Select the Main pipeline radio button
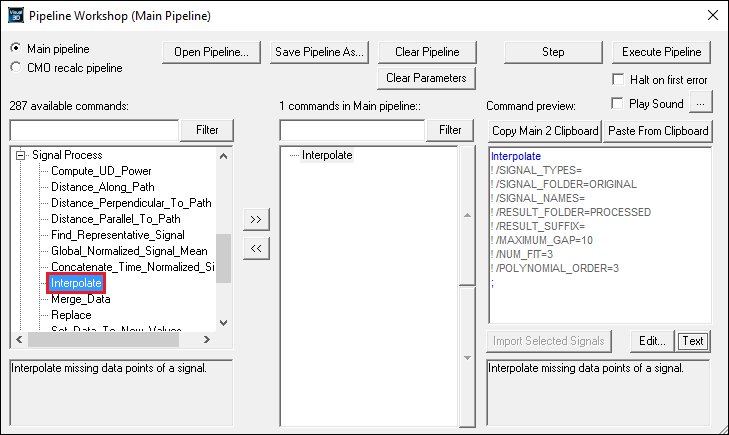This screenshot has width=729, height=435. click(x=16, y=48)
